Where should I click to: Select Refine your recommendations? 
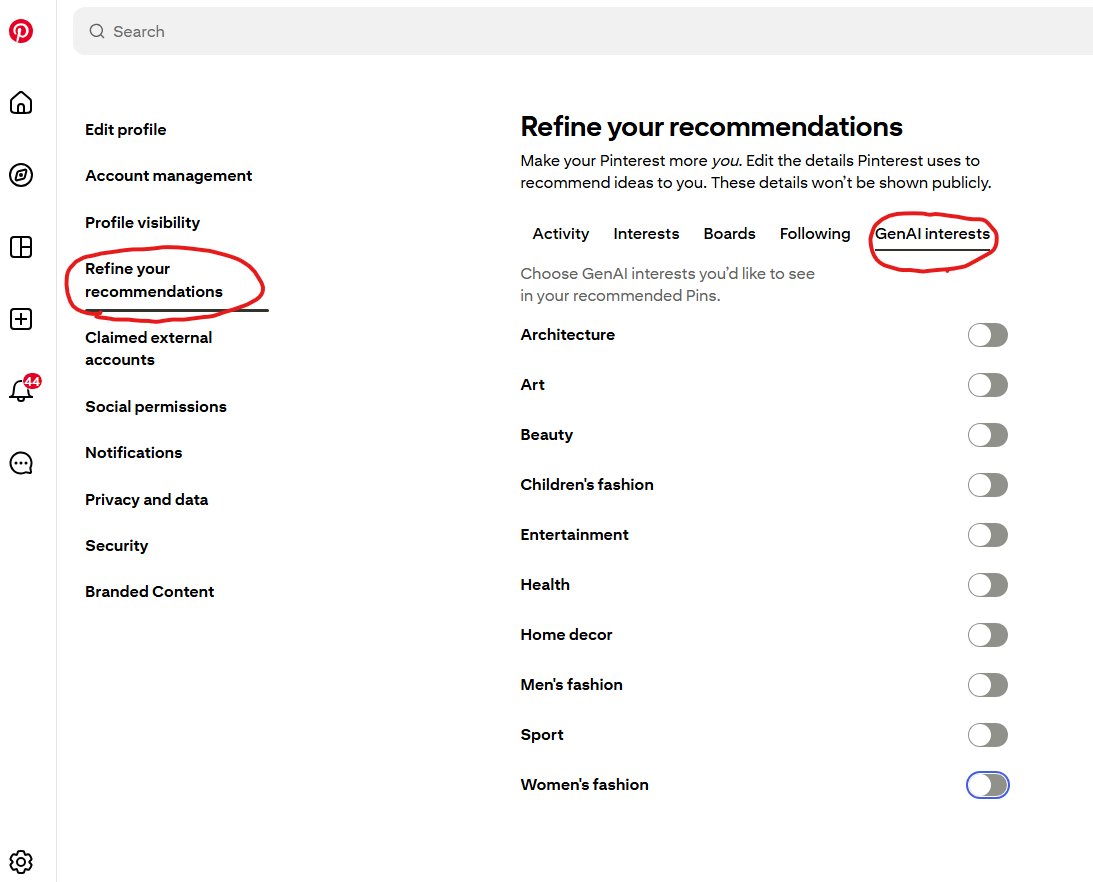(x=154, y=280)
